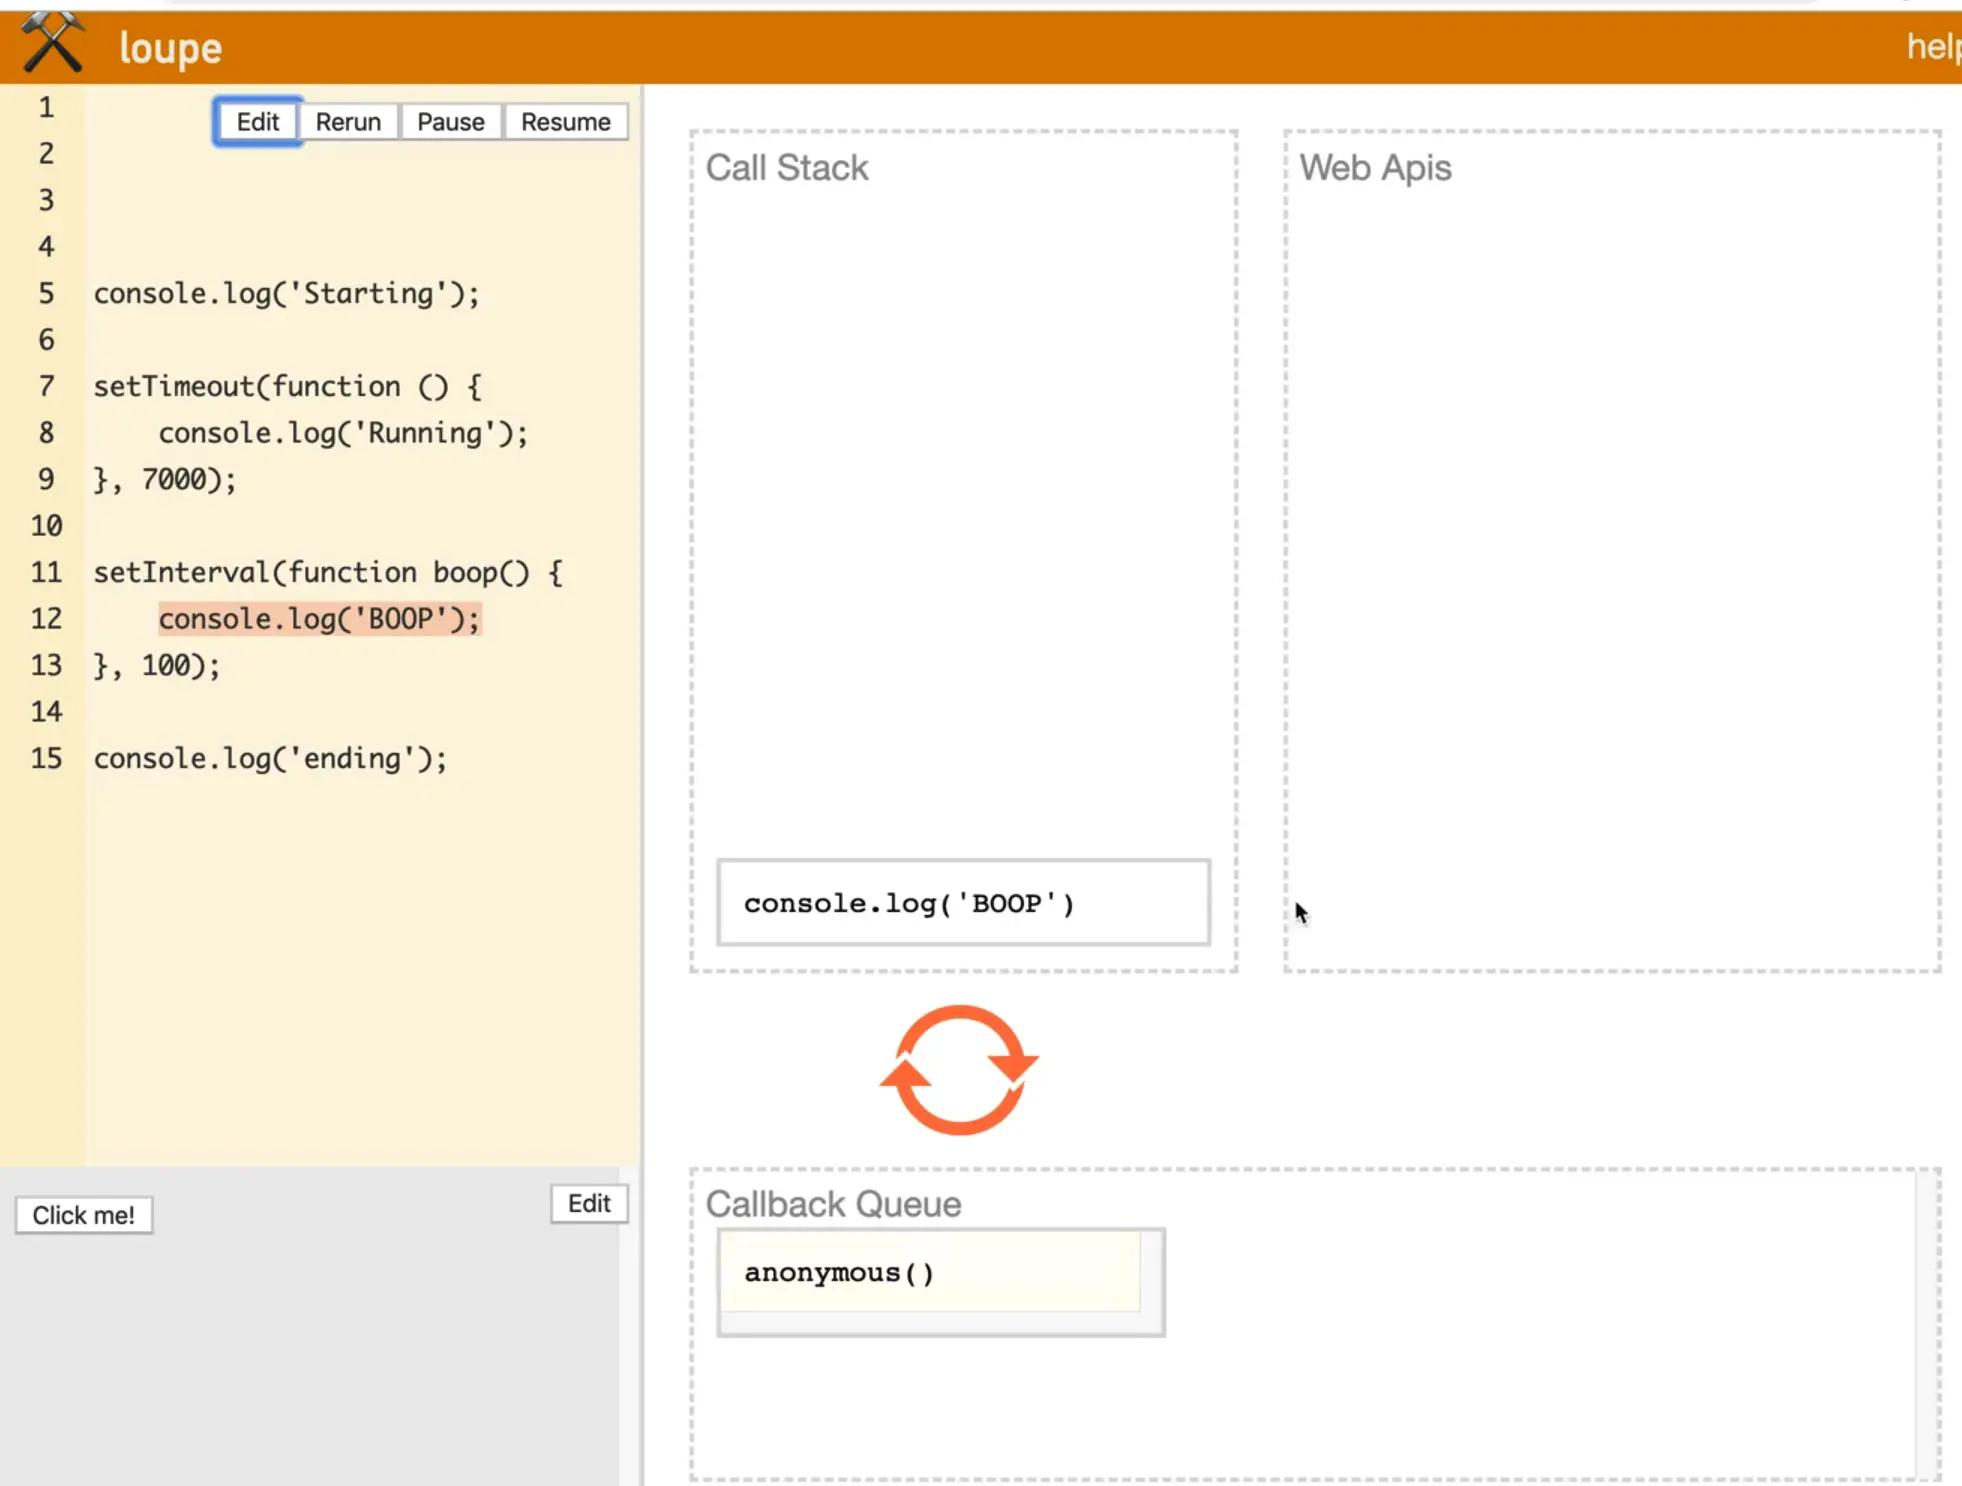Click the orange event loop spinner icon
Screen dimensions: 1962x1486
(959, 1070)
